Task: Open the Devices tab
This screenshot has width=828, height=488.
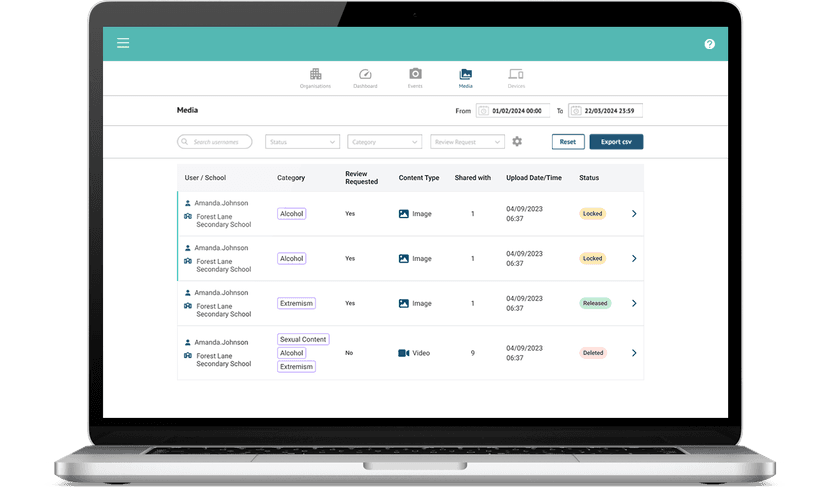Action: point(516,78)
